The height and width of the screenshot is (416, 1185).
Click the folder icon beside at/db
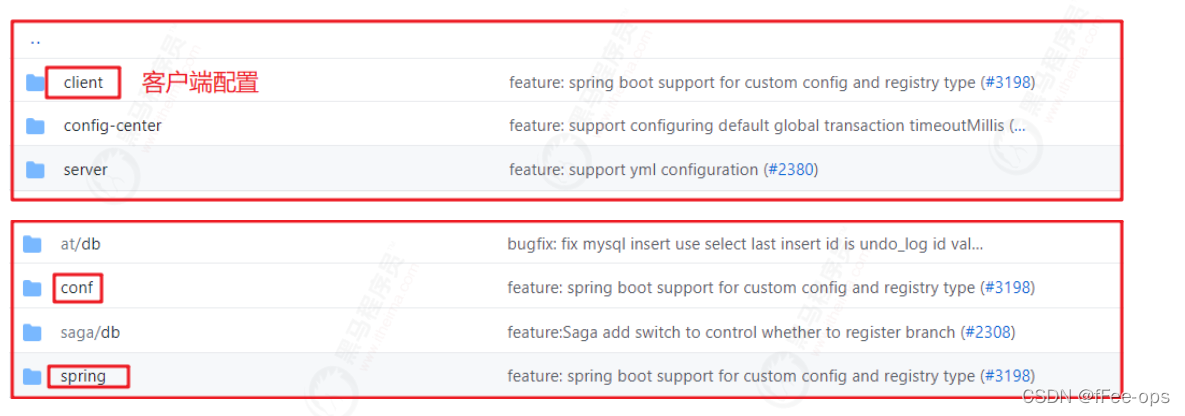click(x=33, y=244)
